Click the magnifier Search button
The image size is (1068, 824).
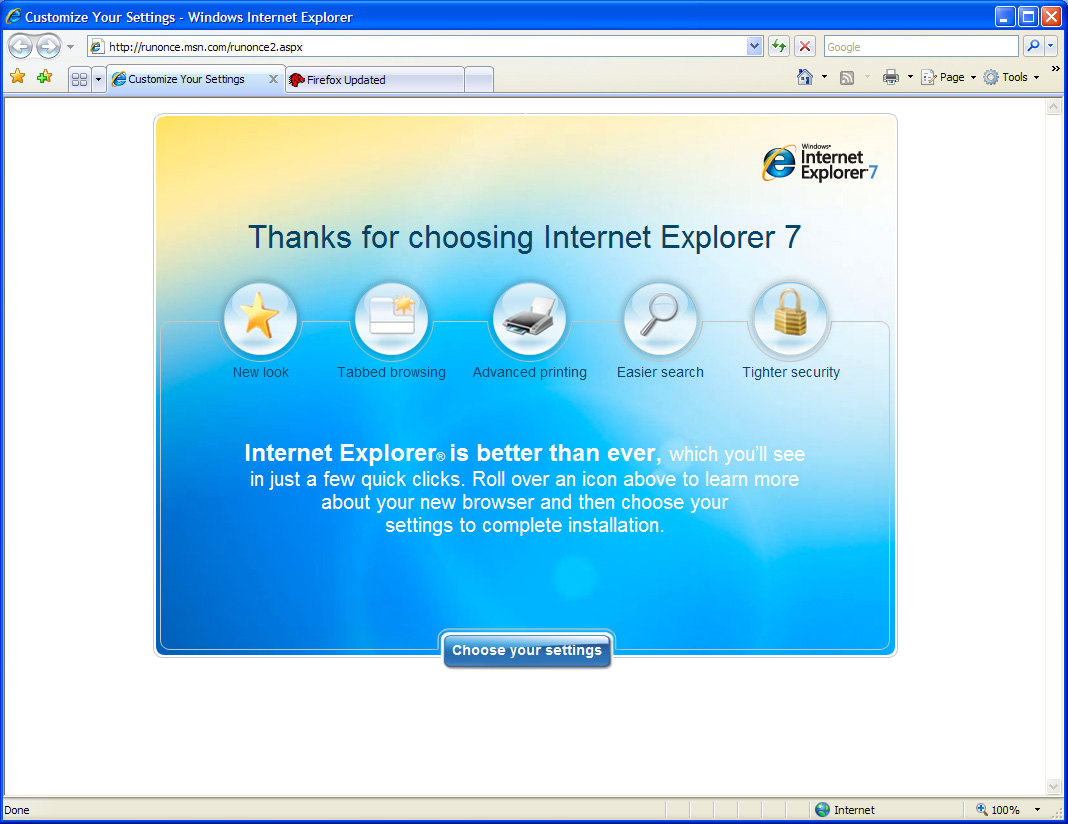(x=1033, y=46)
